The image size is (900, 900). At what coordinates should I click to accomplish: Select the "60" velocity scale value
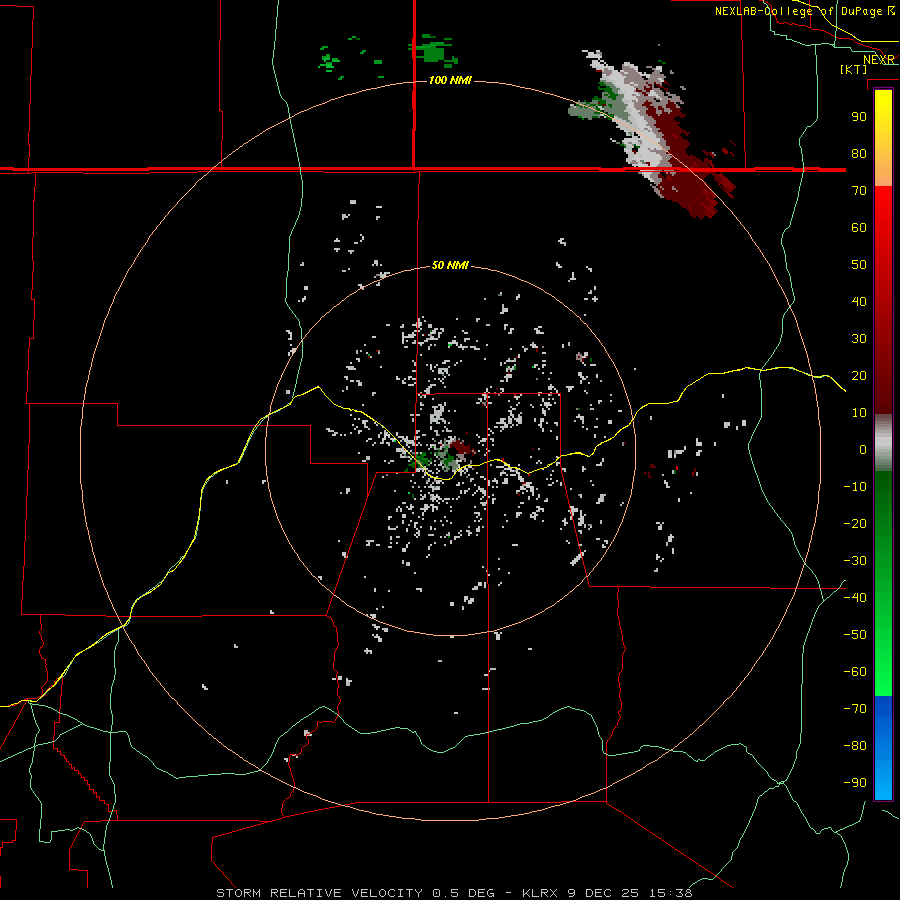pos(859,227)
